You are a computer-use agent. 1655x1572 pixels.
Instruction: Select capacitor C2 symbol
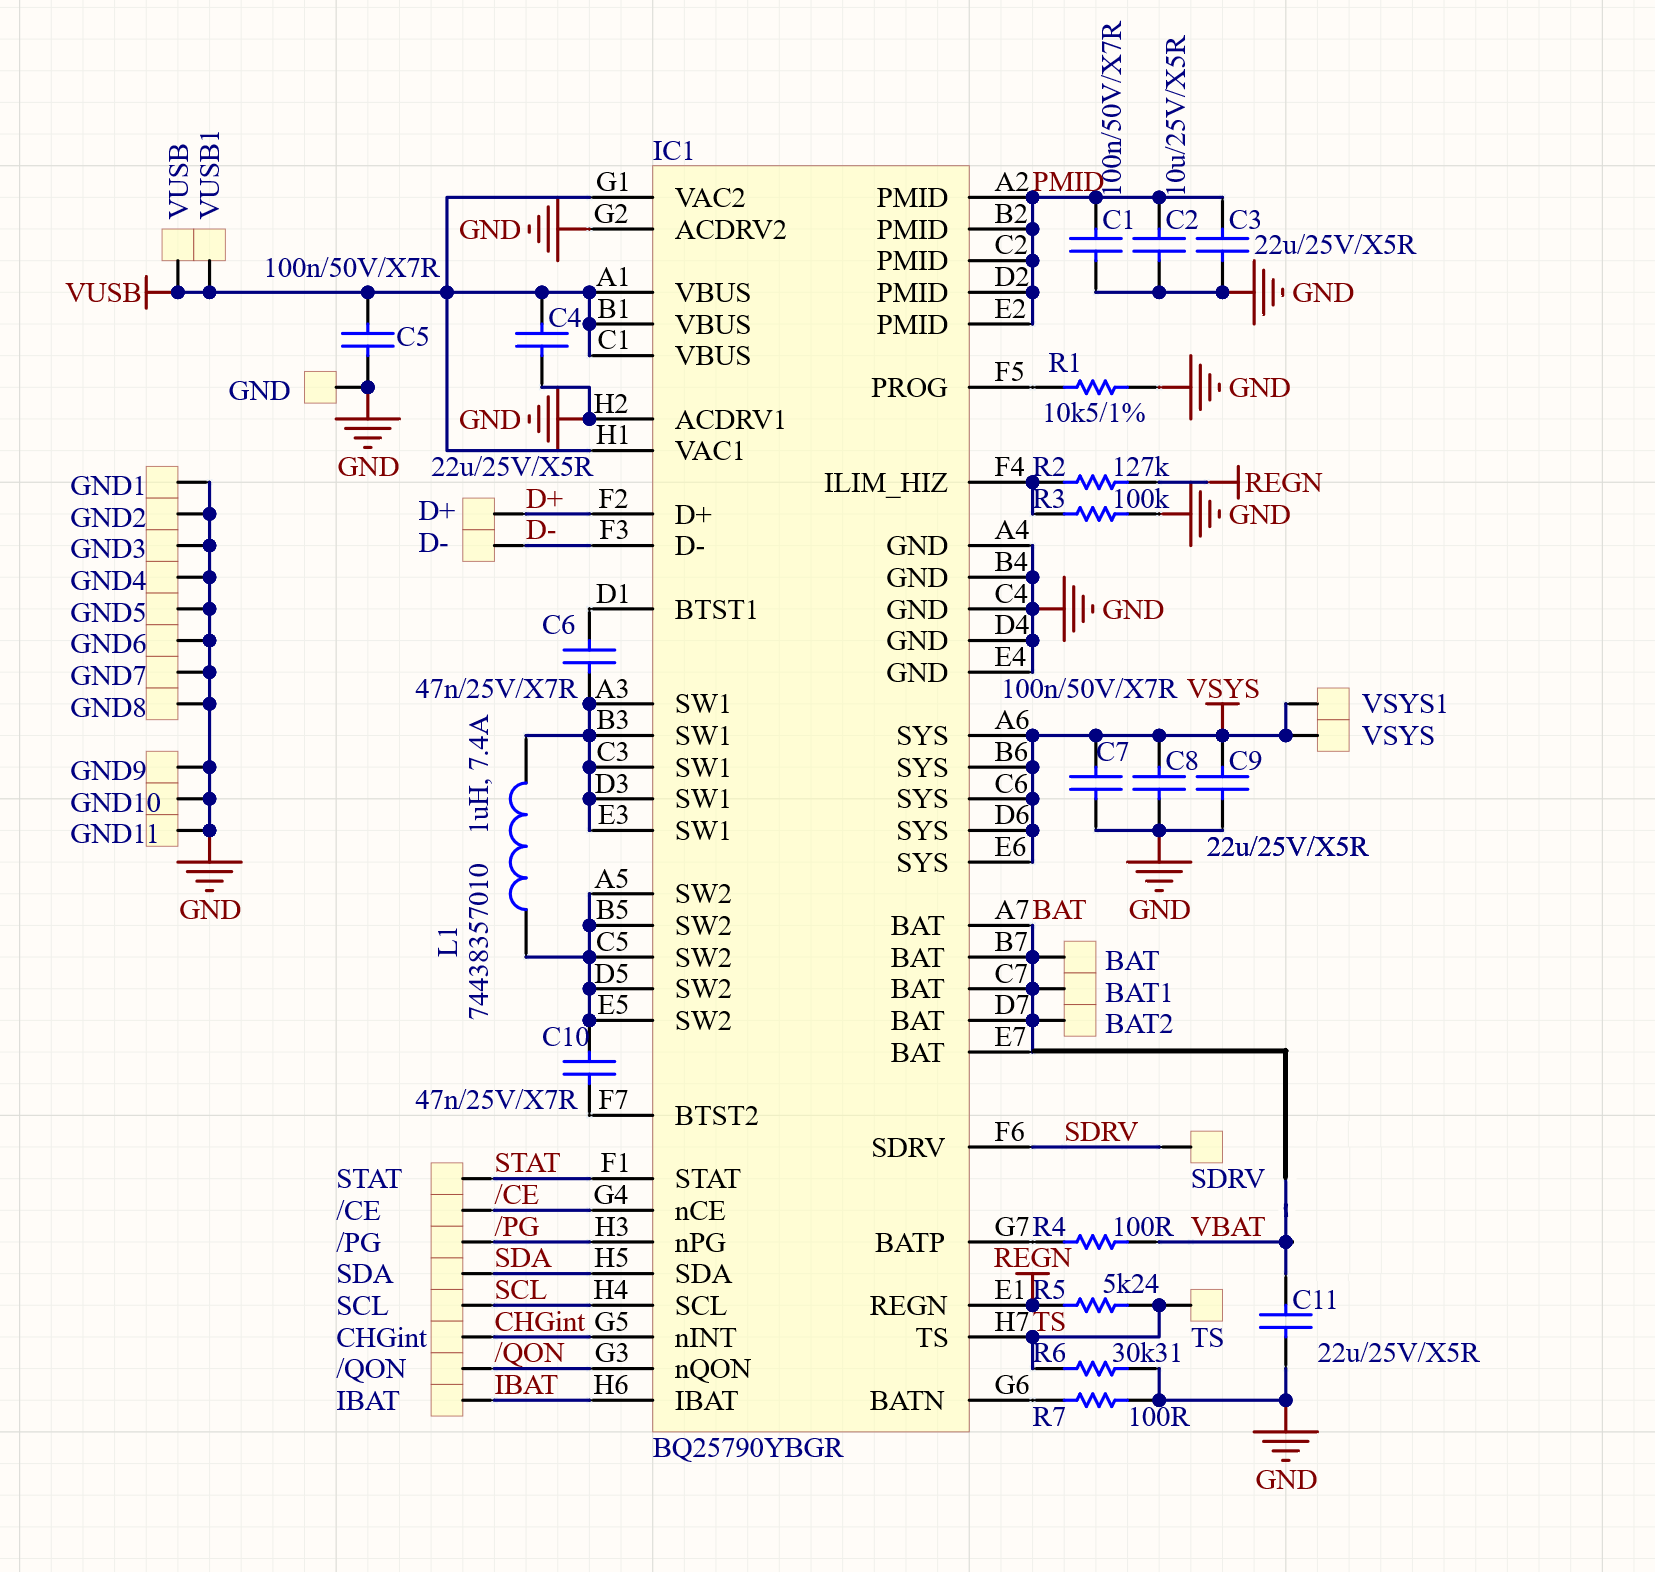click(1159, 244)
